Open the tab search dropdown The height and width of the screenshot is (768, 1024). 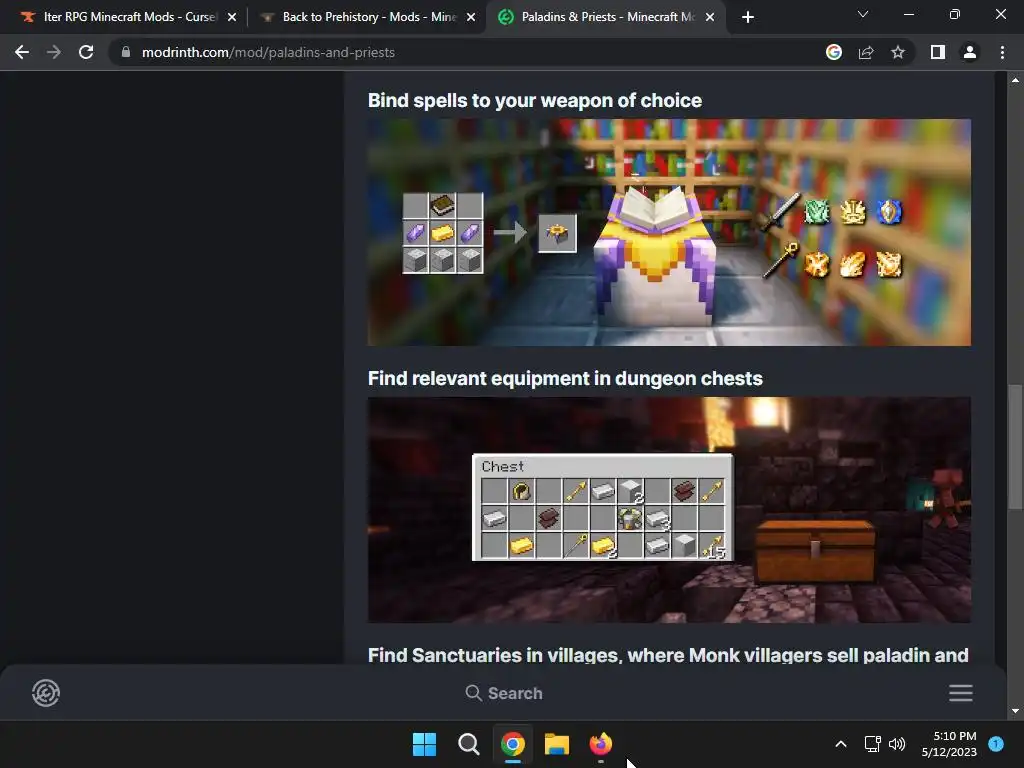click(863, 14)
